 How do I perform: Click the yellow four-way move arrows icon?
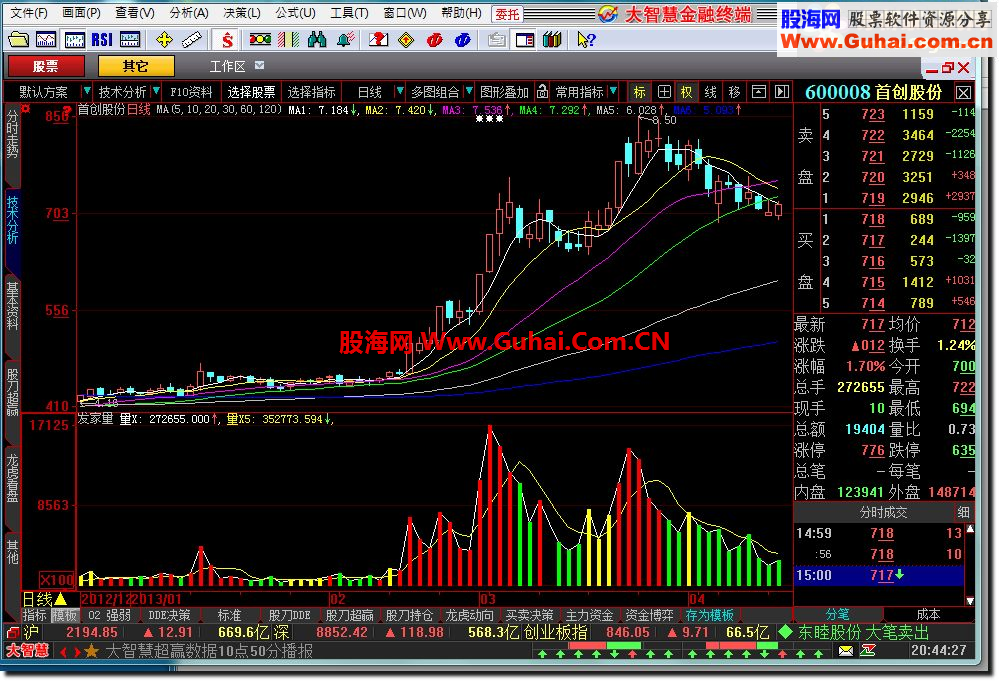[164, 40]
